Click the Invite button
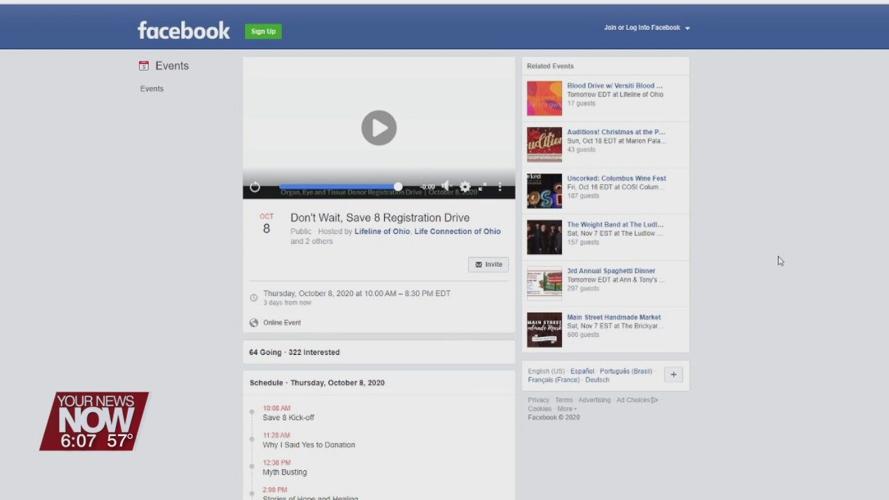The width and height of the screenshot is (889, 500). (488, 265)
